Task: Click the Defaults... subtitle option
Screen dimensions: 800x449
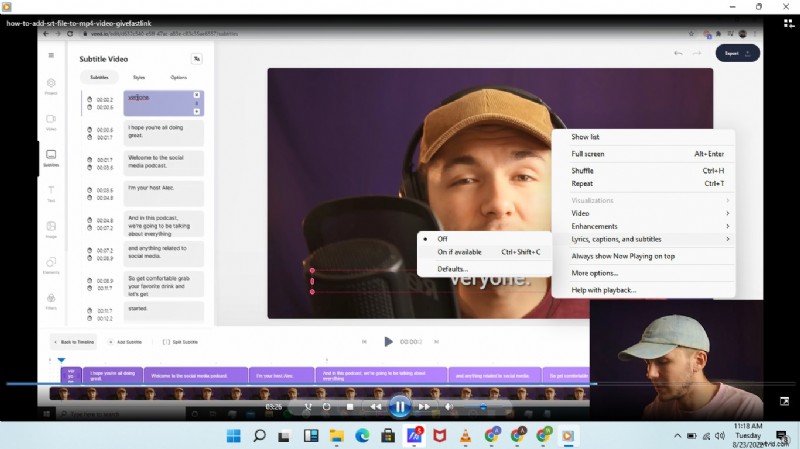Action: click(x=452, y=269)
